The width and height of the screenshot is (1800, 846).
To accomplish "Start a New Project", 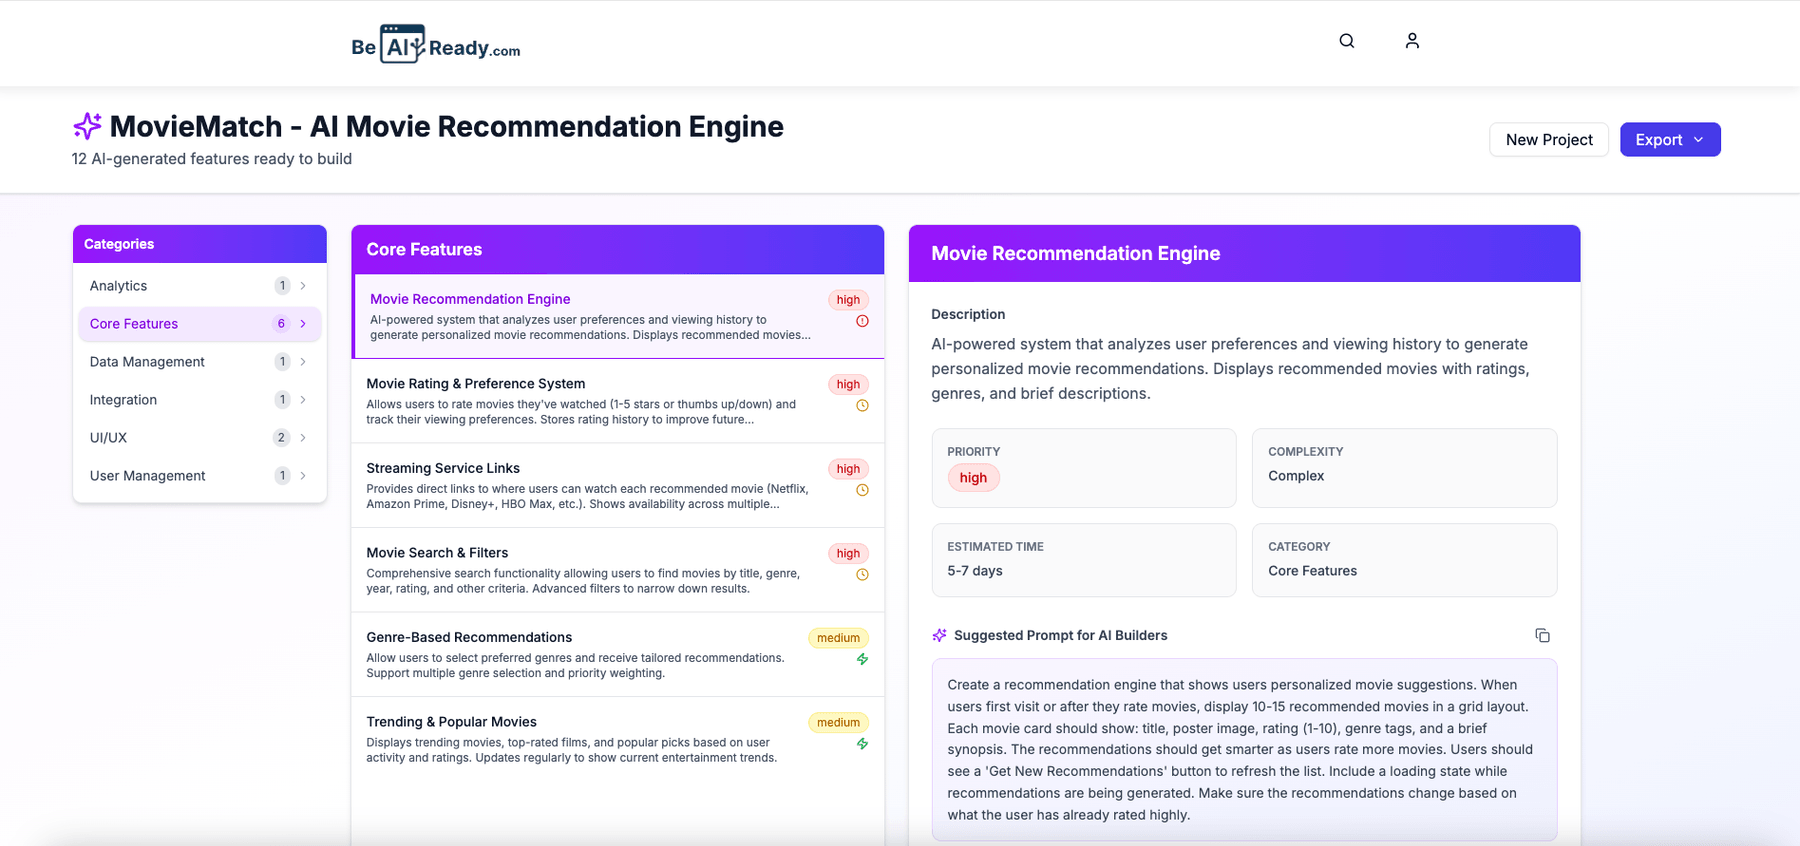I will 1549,140.
